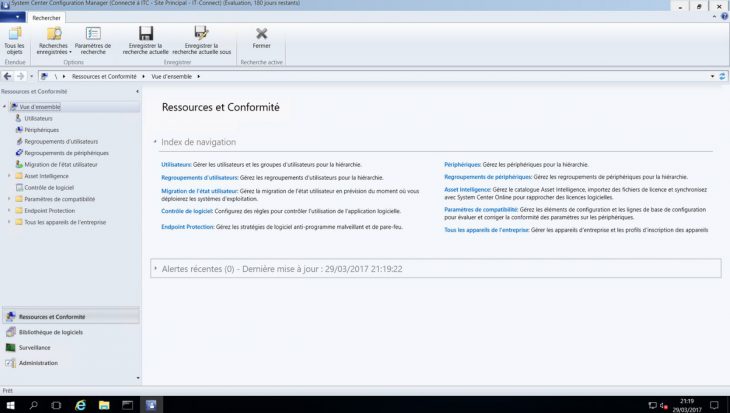Expand the Asset Intelligence tree node
The image size is (730, 413).
[9, 176]
